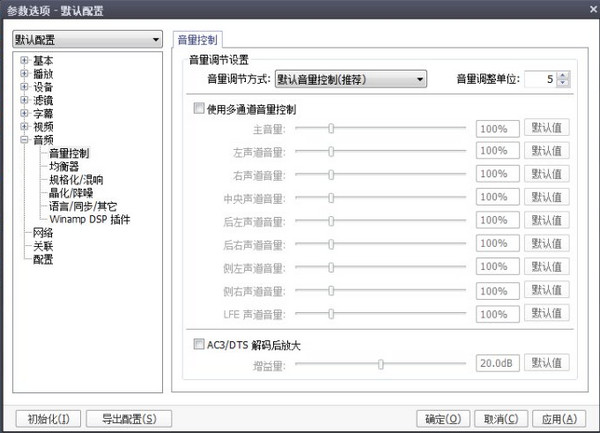Click the 应用(A) button
600x433 pixels.
(x=559, y=419)
